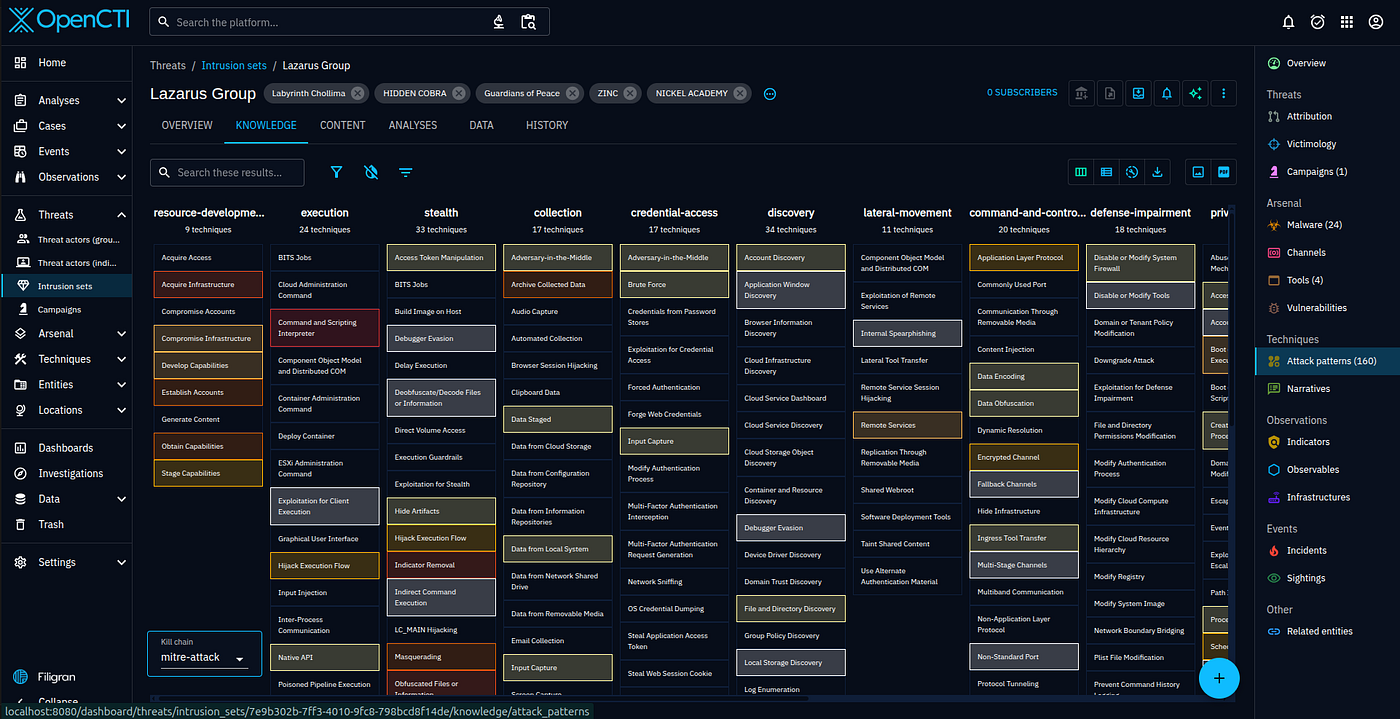Export matrix as image

(x=1198, y=172)
